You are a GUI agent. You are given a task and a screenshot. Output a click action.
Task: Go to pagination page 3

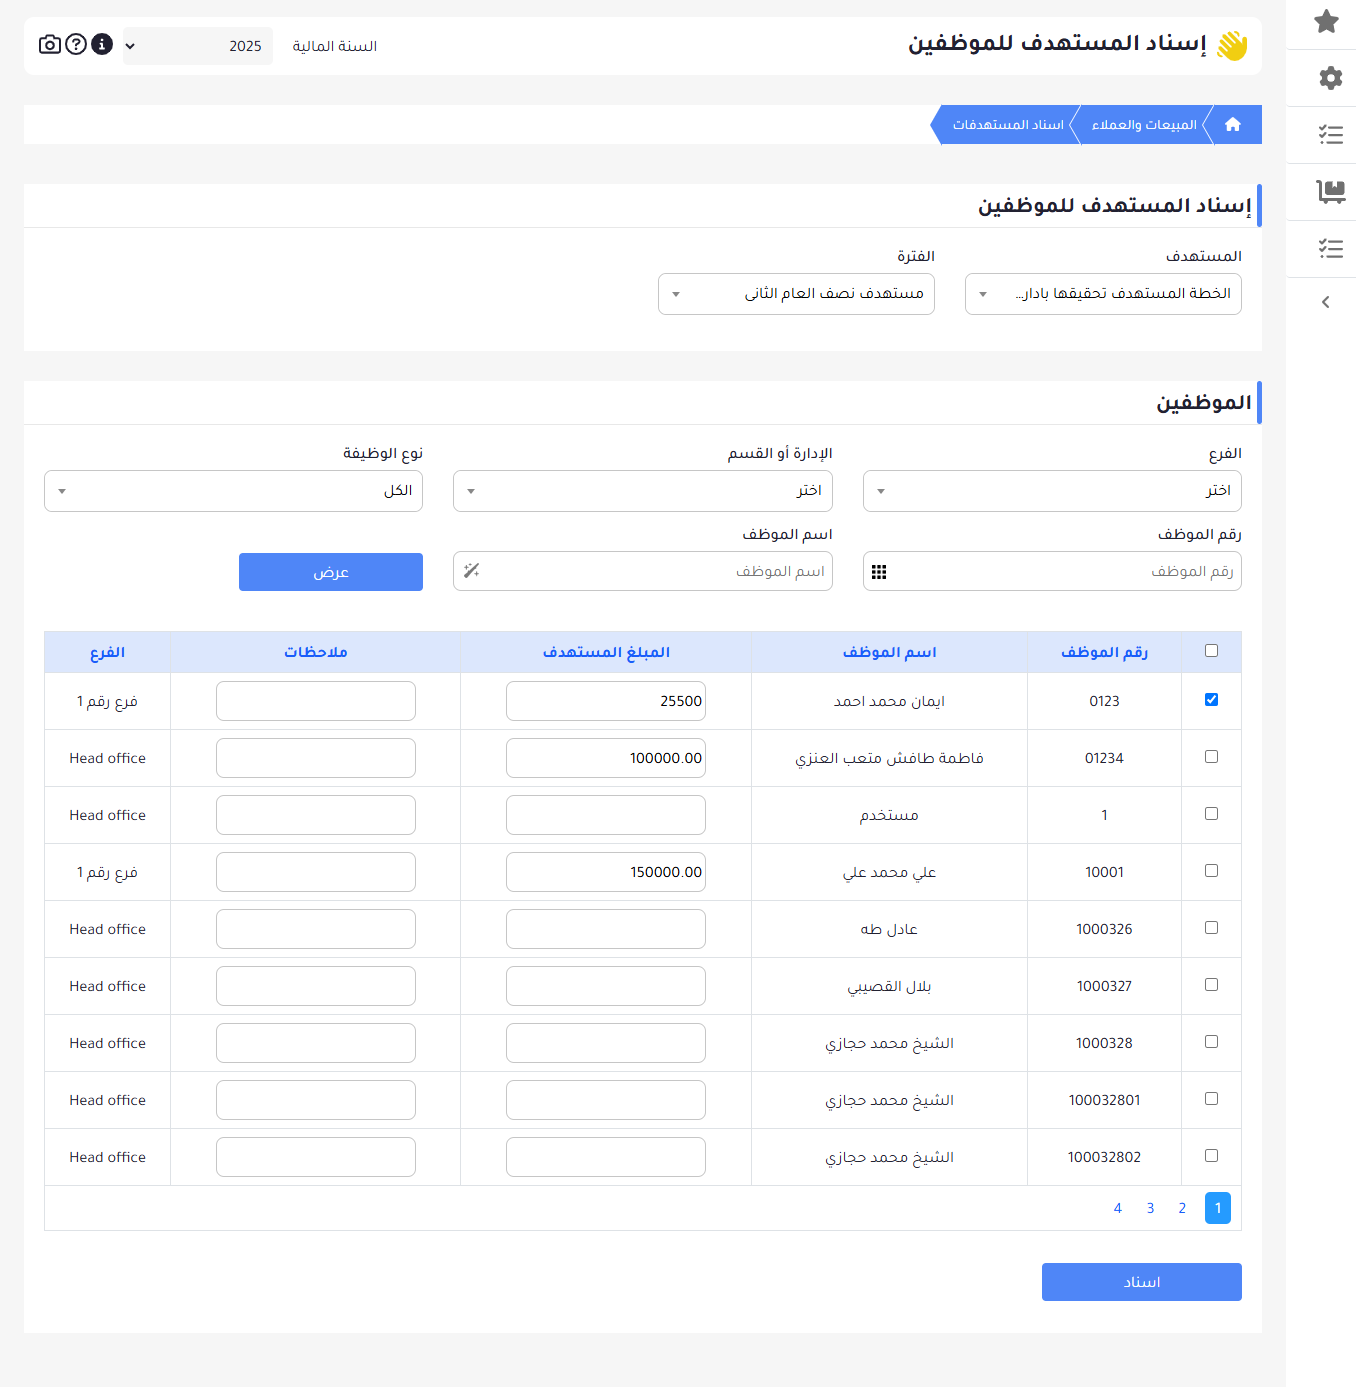tap(1150, 1208)
